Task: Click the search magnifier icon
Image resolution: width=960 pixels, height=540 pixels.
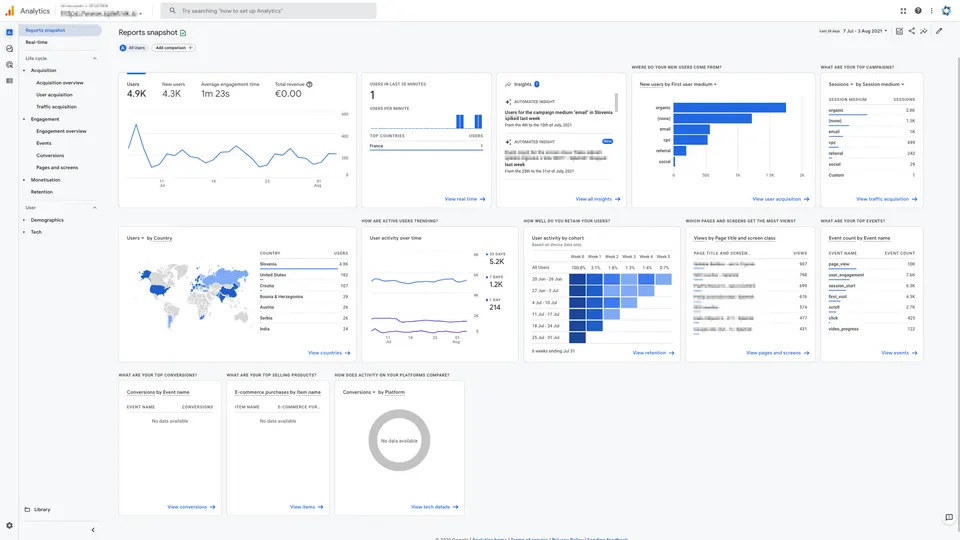Action: coord(172,10)
